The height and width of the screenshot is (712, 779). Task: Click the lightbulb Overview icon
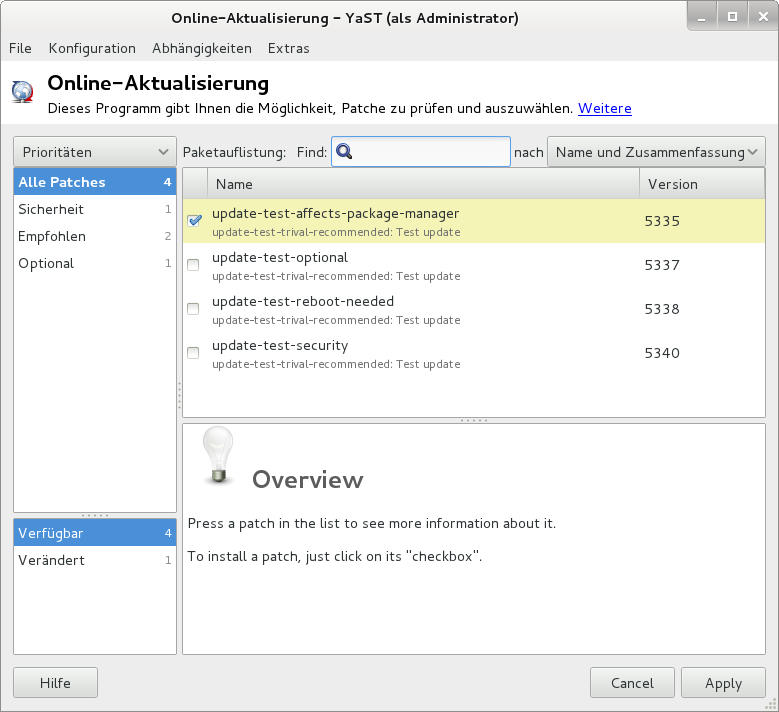(x=218, y=454)
